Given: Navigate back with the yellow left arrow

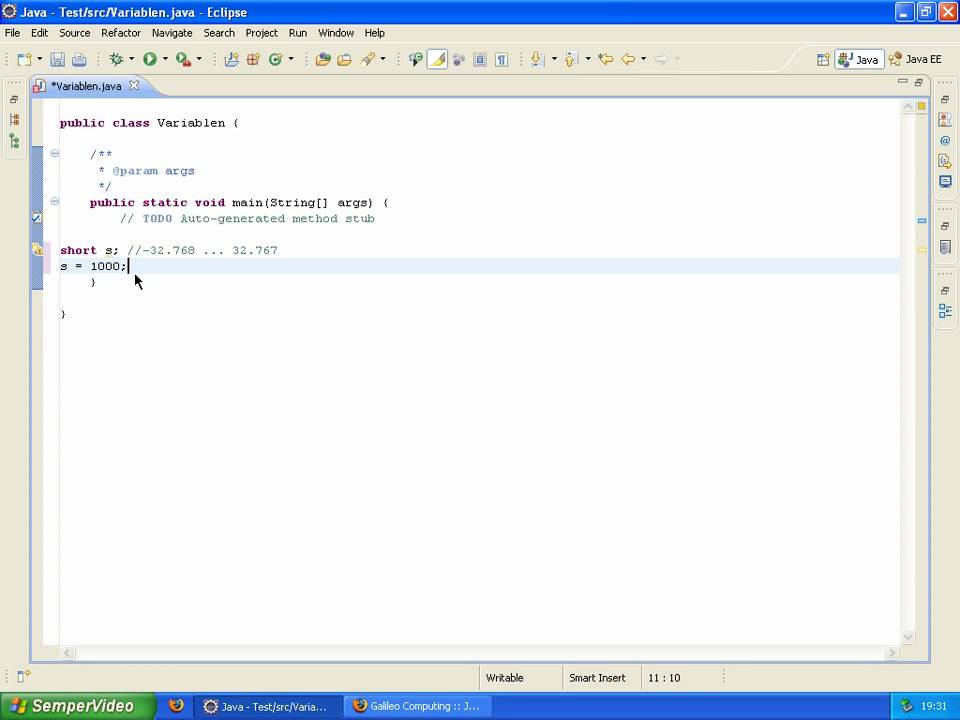Looking at the screenshot, I should (628, 59).
